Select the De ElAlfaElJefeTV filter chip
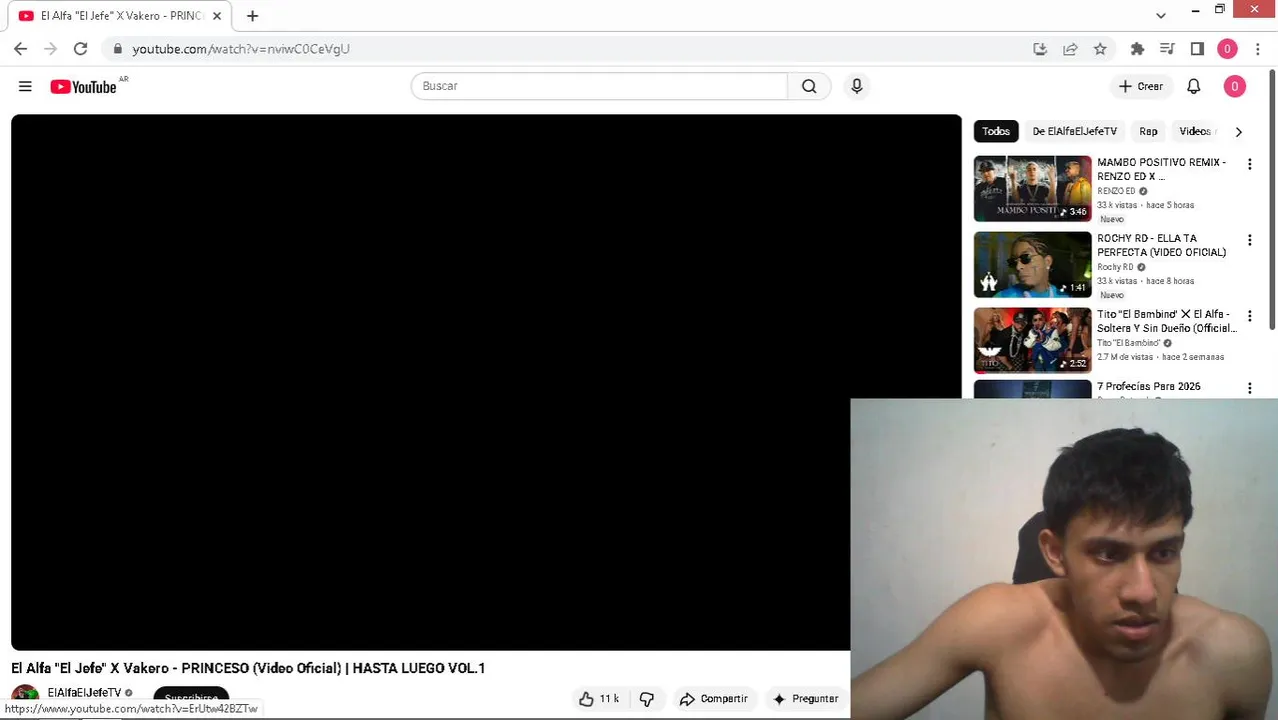The height and width of the screenshot is (720, 1278). 1074,131
